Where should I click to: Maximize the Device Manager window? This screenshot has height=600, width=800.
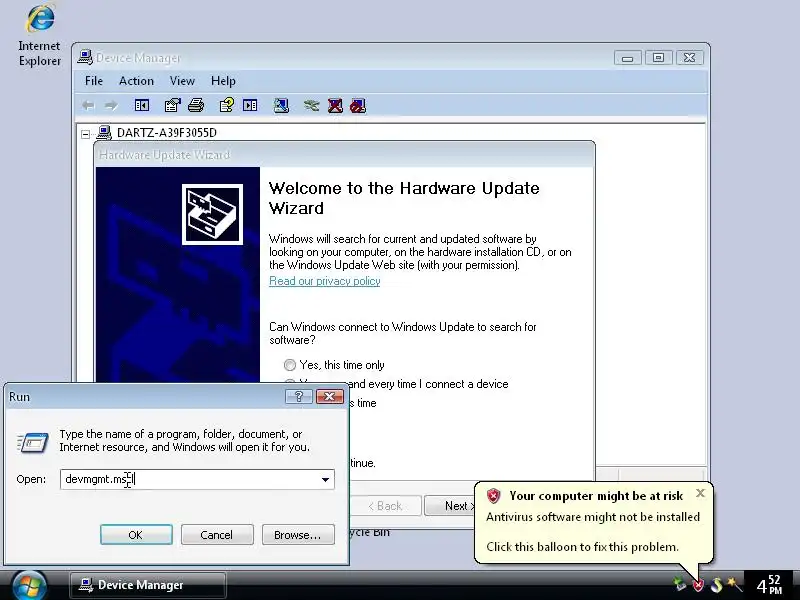(x=658, y=58)
